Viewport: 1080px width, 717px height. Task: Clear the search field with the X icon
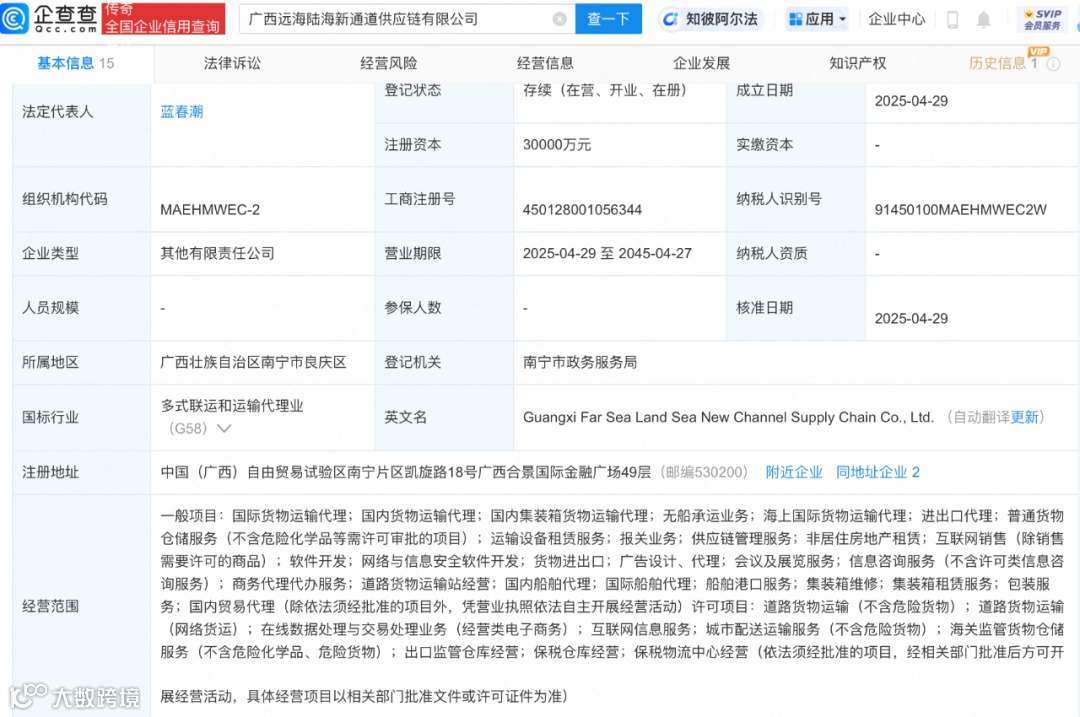[x=560, y=19]
